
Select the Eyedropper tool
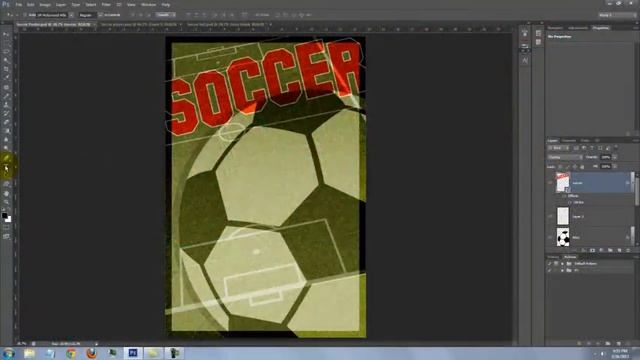tap(6, 78)
